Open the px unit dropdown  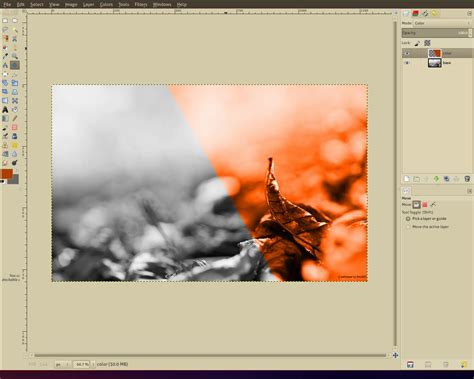click(62, 364)
